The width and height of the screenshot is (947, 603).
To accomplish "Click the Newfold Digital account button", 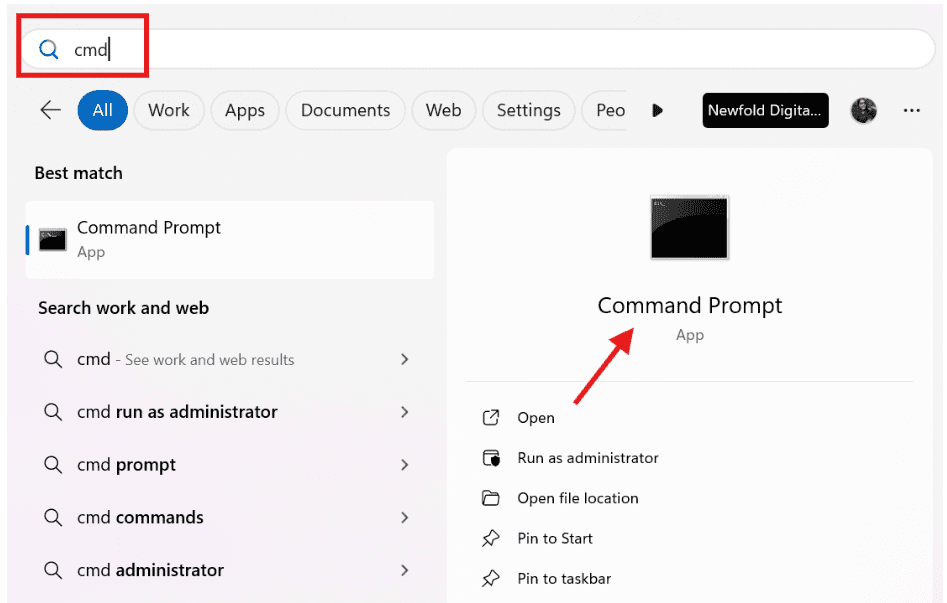I will coord(765,111).
